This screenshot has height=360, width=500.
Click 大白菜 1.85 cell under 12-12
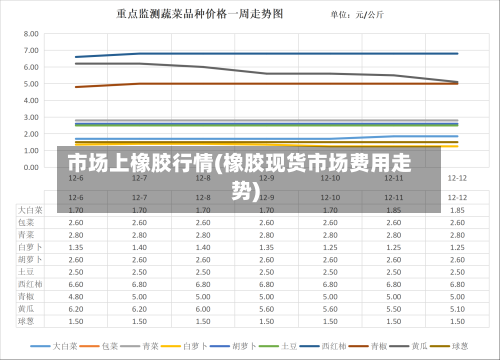457,211
